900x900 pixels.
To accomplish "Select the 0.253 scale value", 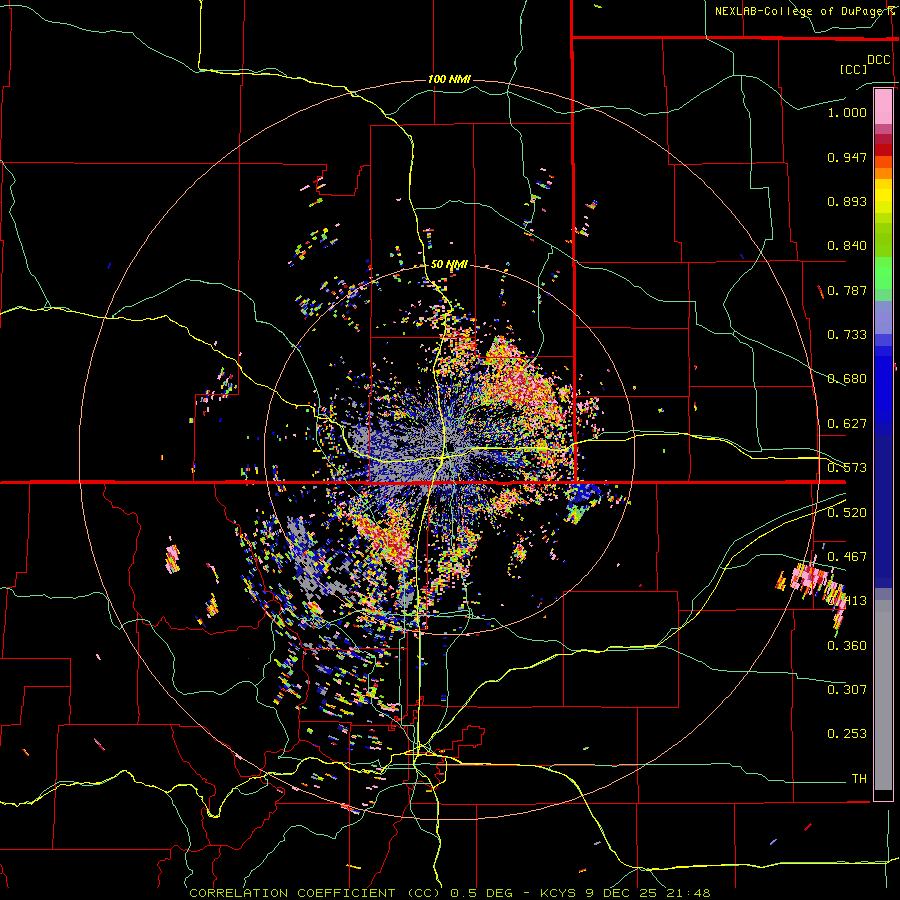I will pos(847,734).
